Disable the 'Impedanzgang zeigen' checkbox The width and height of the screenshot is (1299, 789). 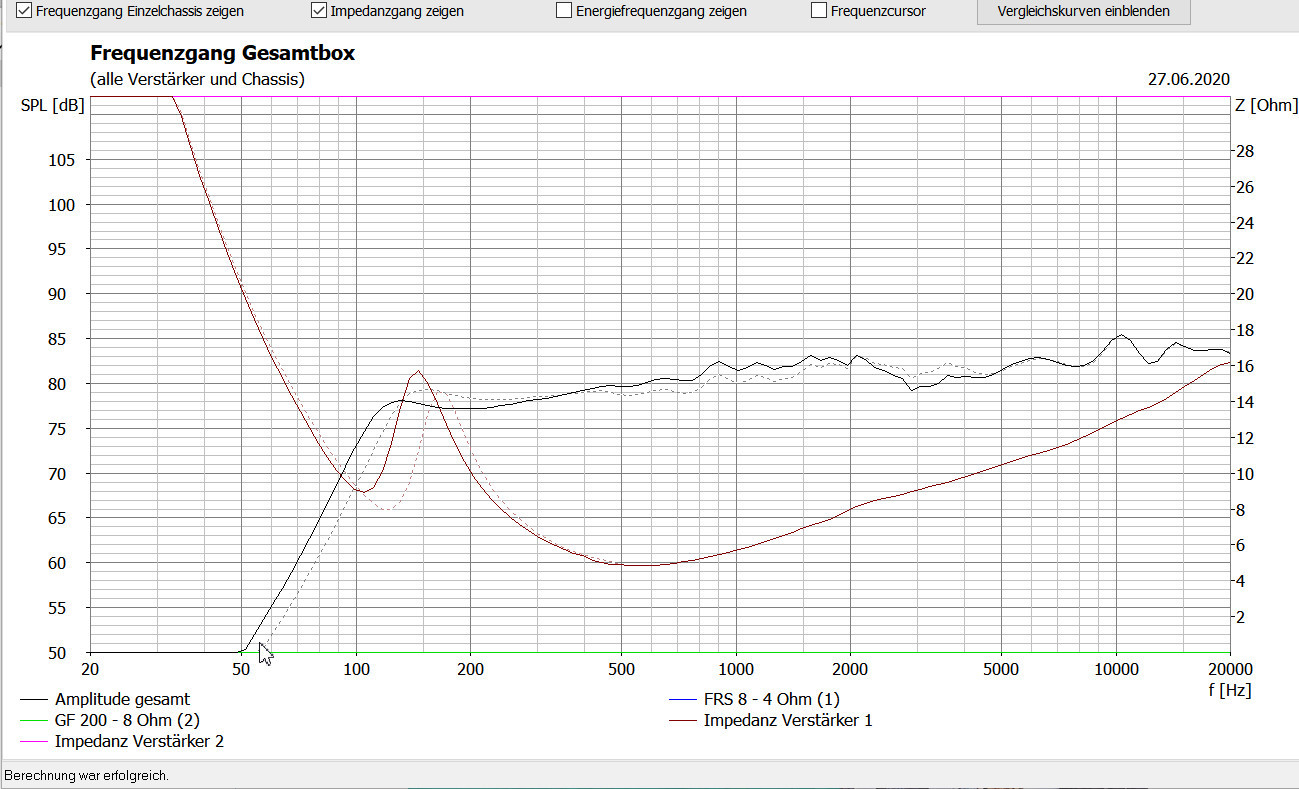click(x=319, y=11)
